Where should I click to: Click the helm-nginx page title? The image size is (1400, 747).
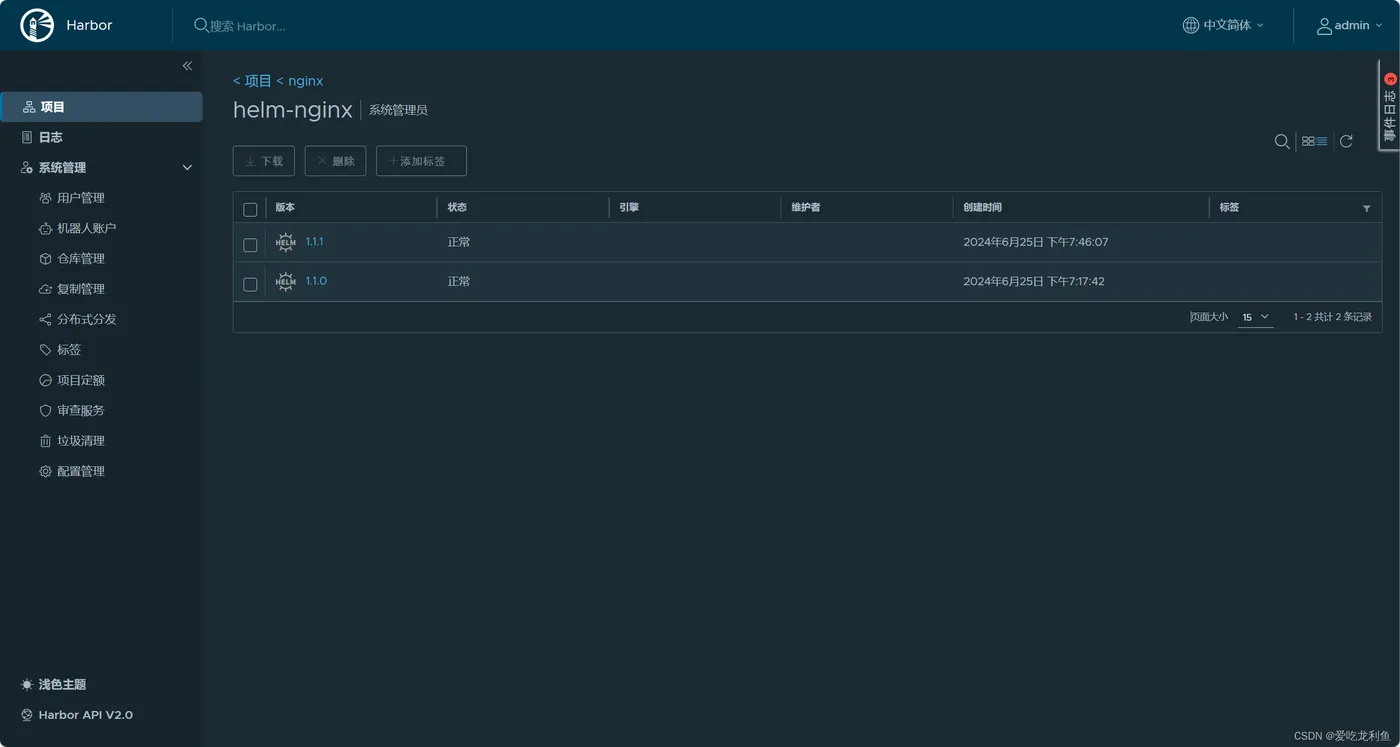pos(293,110)
